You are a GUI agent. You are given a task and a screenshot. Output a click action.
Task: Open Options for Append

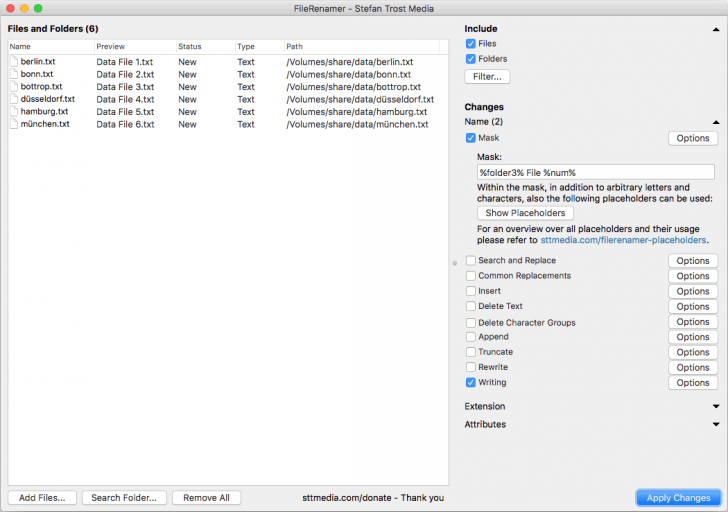693,337
